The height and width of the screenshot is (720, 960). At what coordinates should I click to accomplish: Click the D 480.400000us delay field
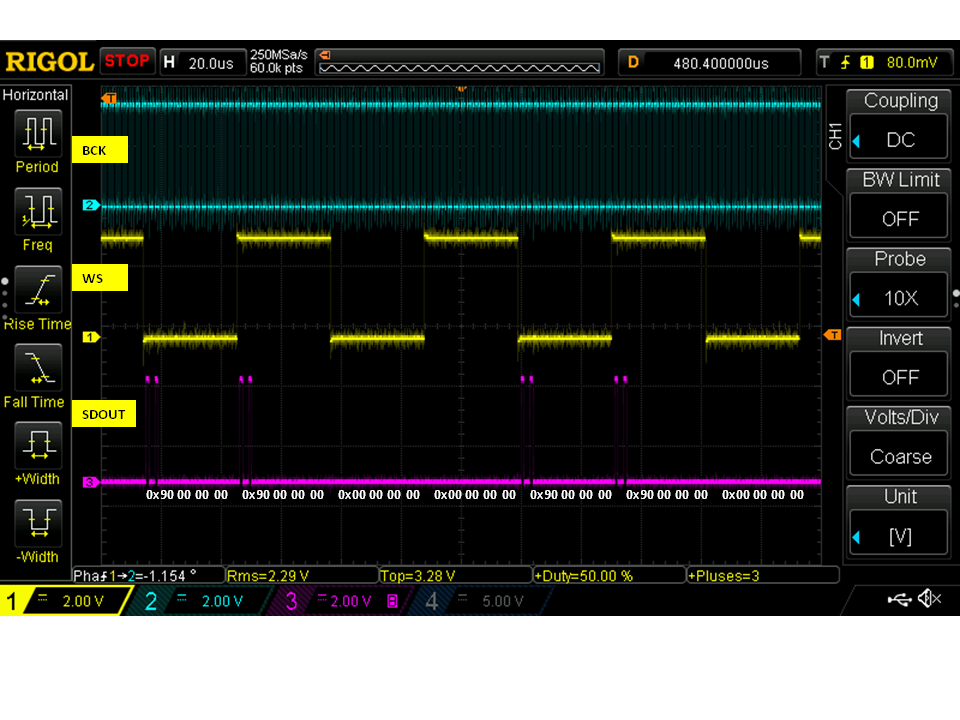710,63
